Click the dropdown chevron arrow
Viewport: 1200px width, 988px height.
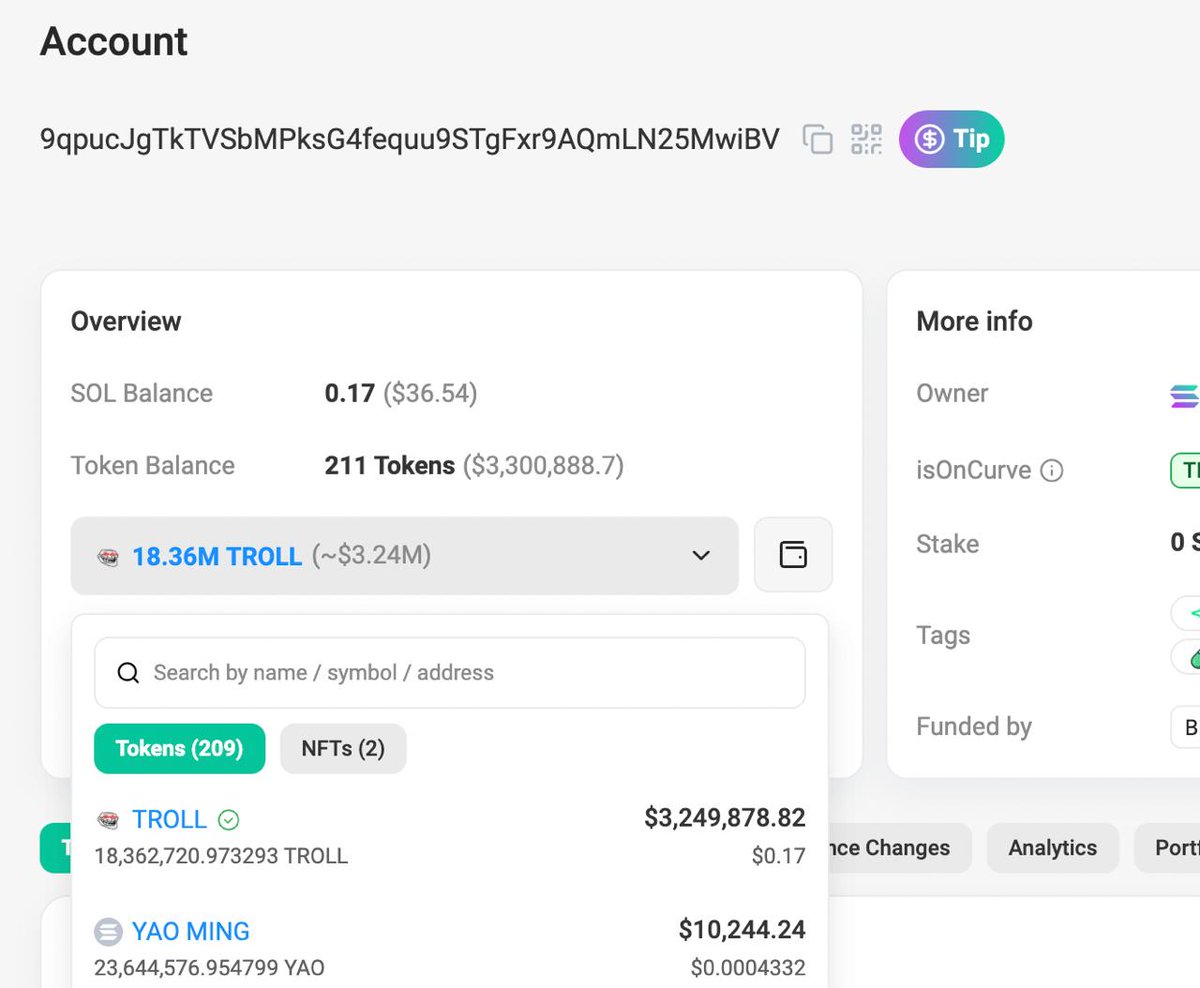click(x=702, y=555)
